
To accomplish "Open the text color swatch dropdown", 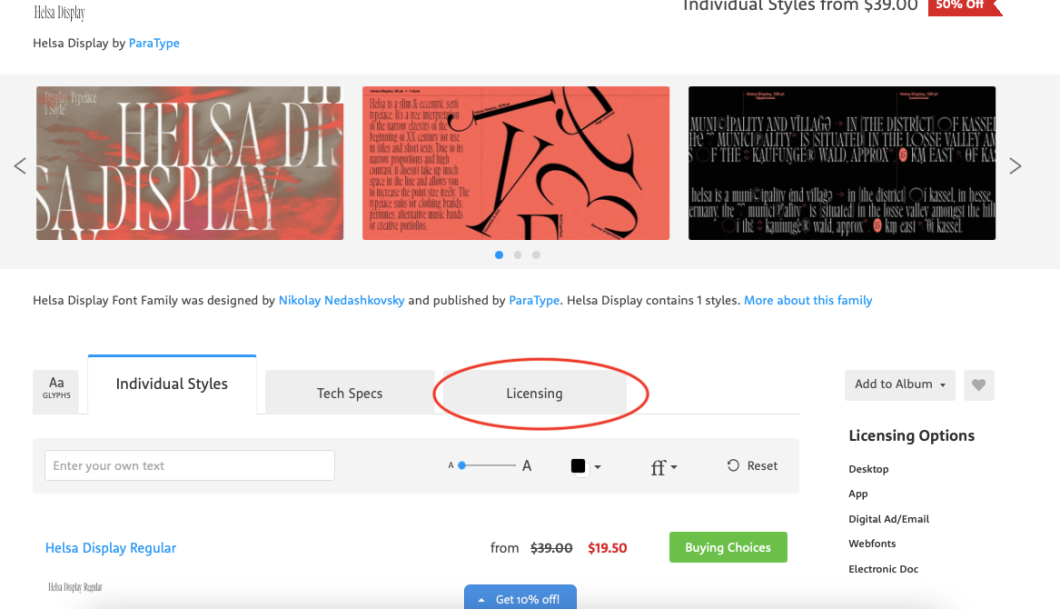I will pos(585,466).
